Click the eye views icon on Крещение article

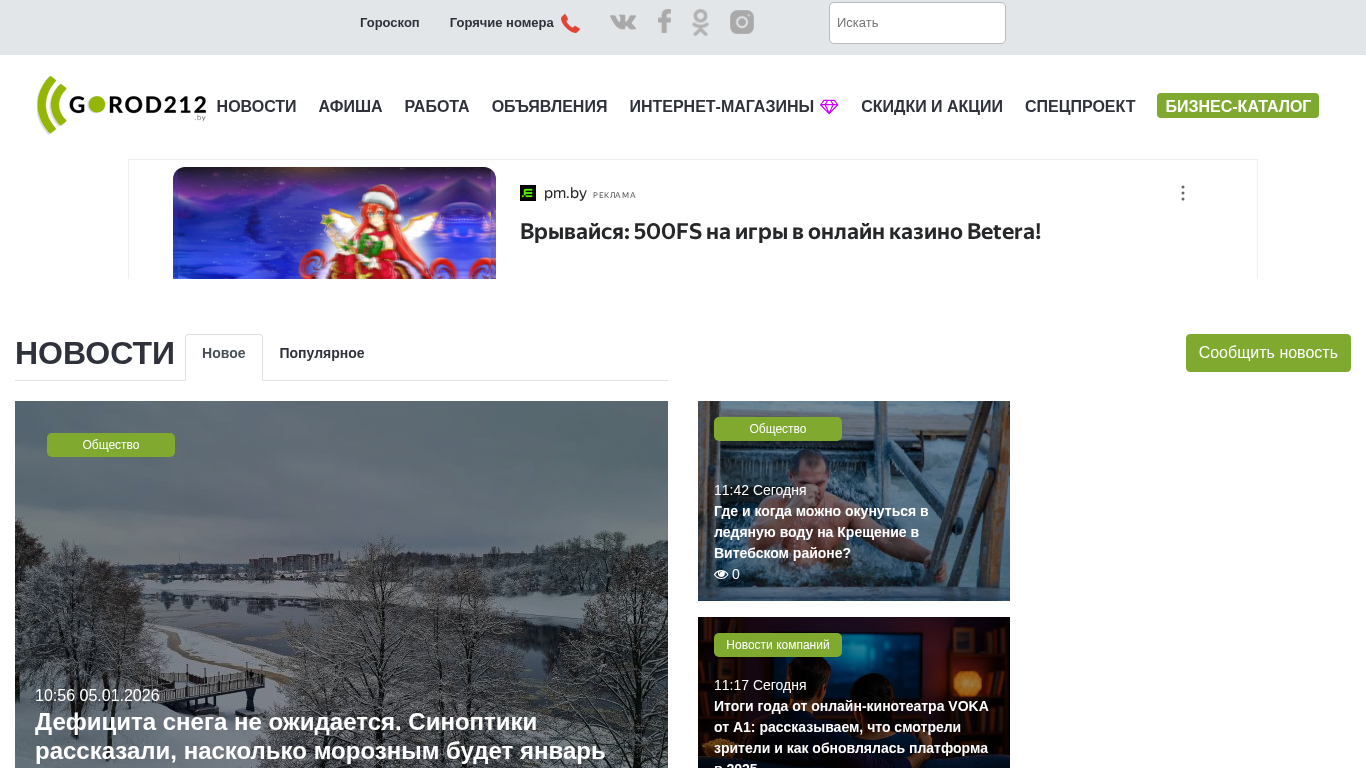coord(721,575)
